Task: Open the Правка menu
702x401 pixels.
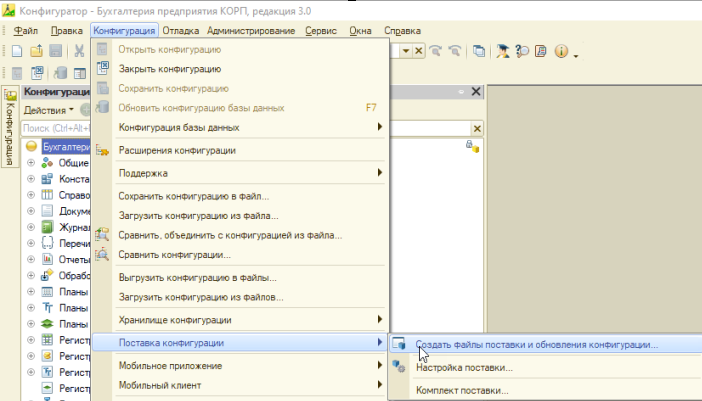Action: click(67, 31)
